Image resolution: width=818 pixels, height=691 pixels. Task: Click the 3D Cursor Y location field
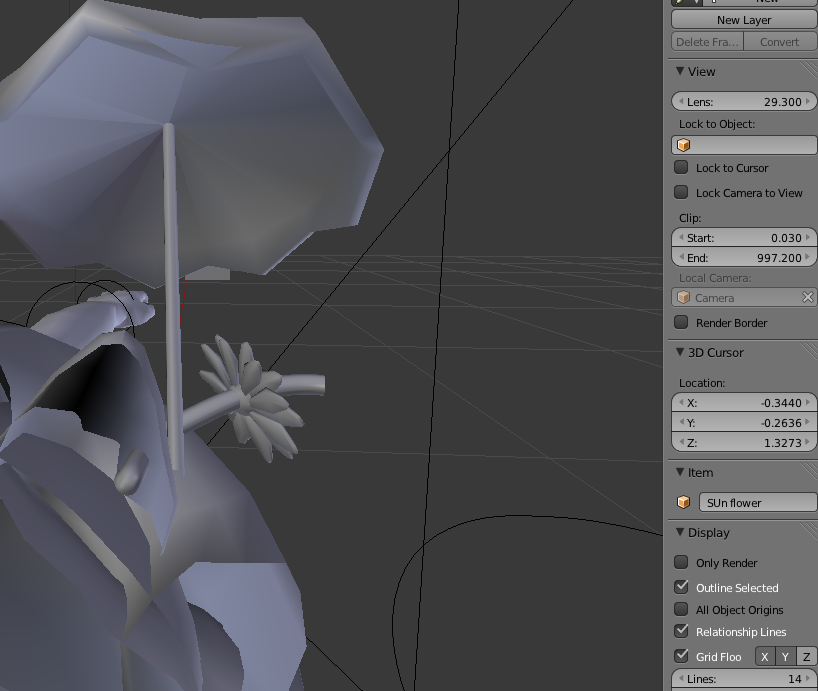click(x=744, y=422)
